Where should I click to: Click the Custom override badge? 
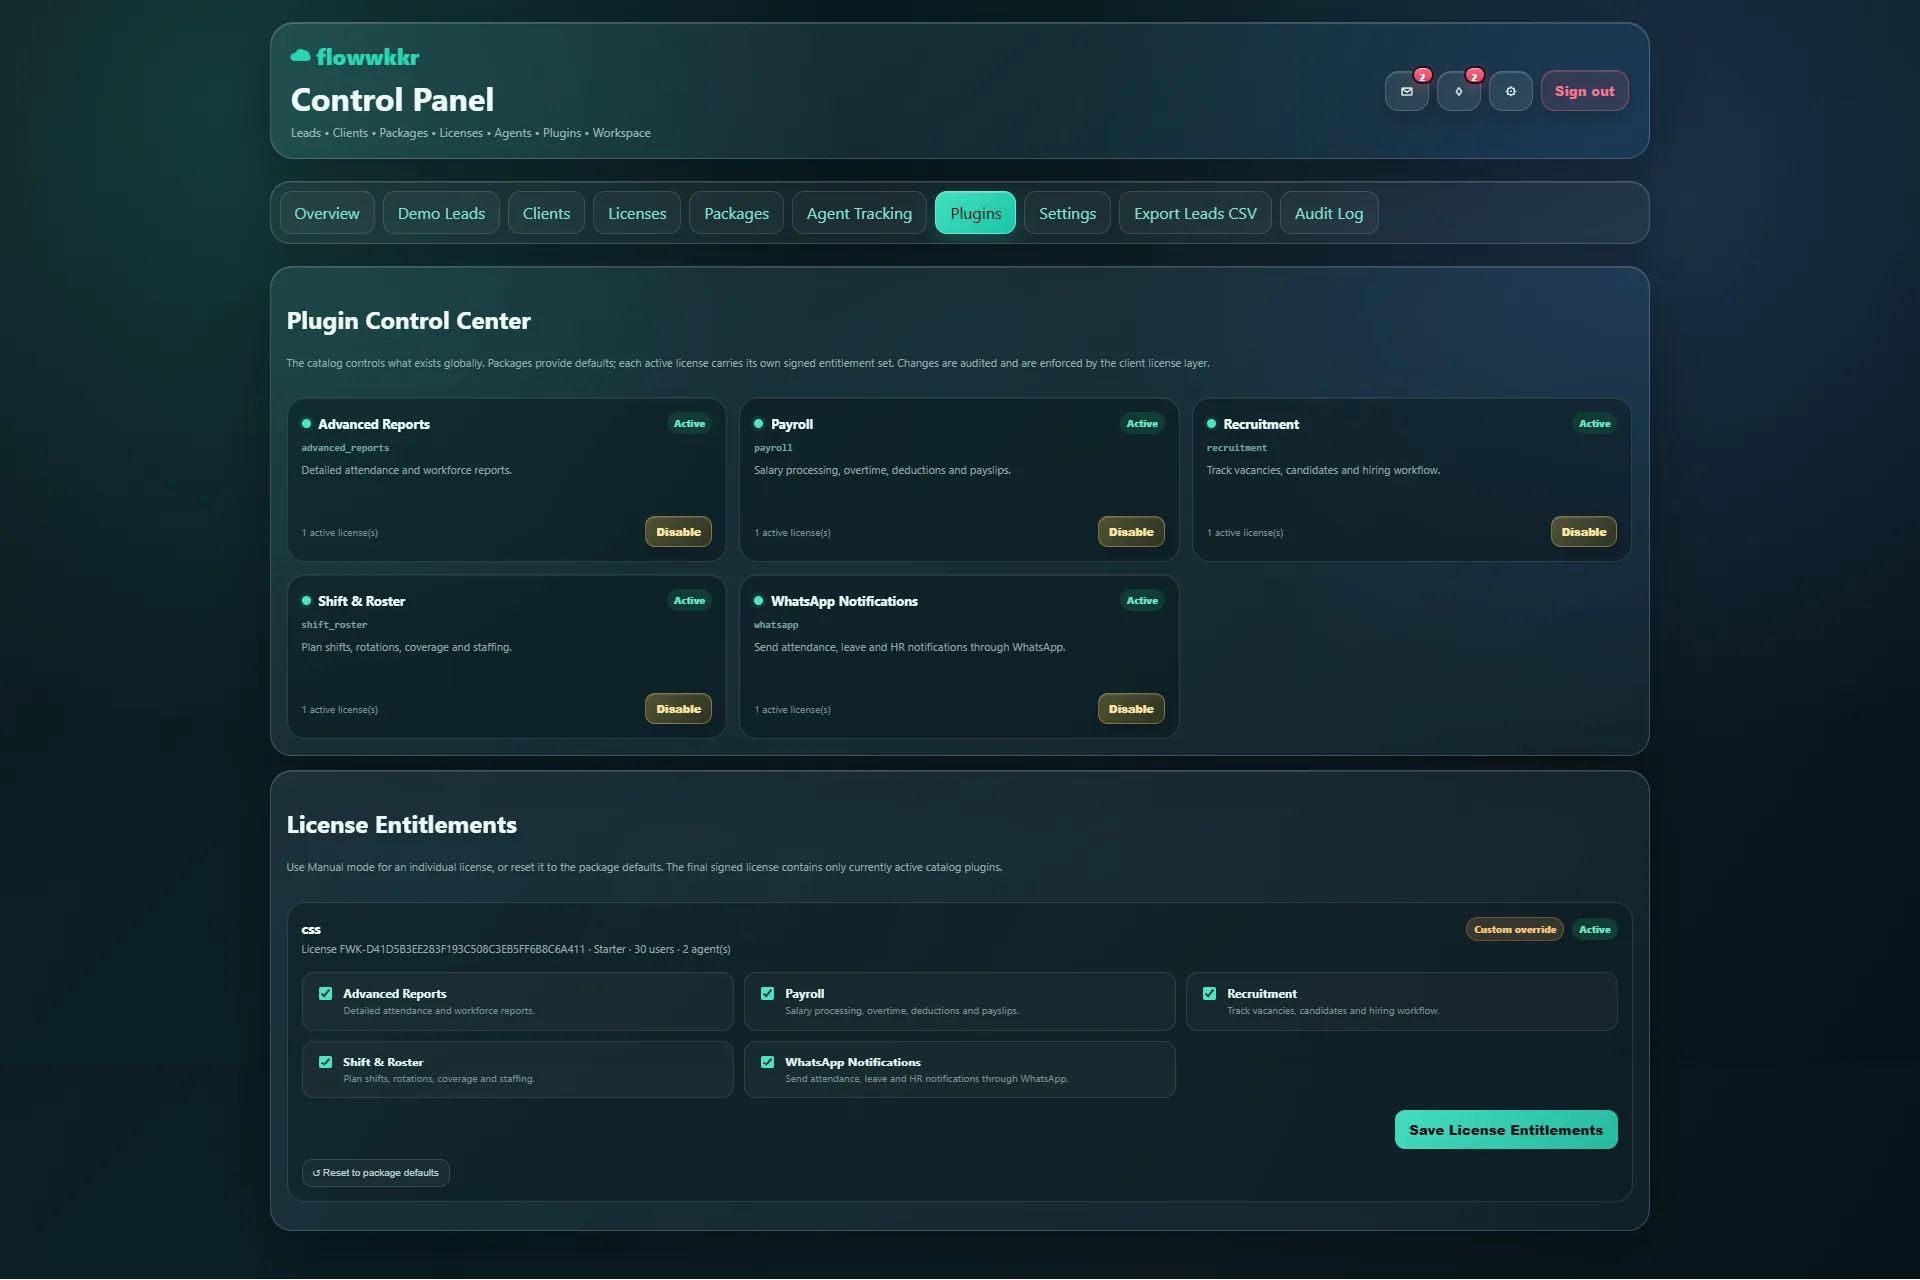coord(1514,930)
